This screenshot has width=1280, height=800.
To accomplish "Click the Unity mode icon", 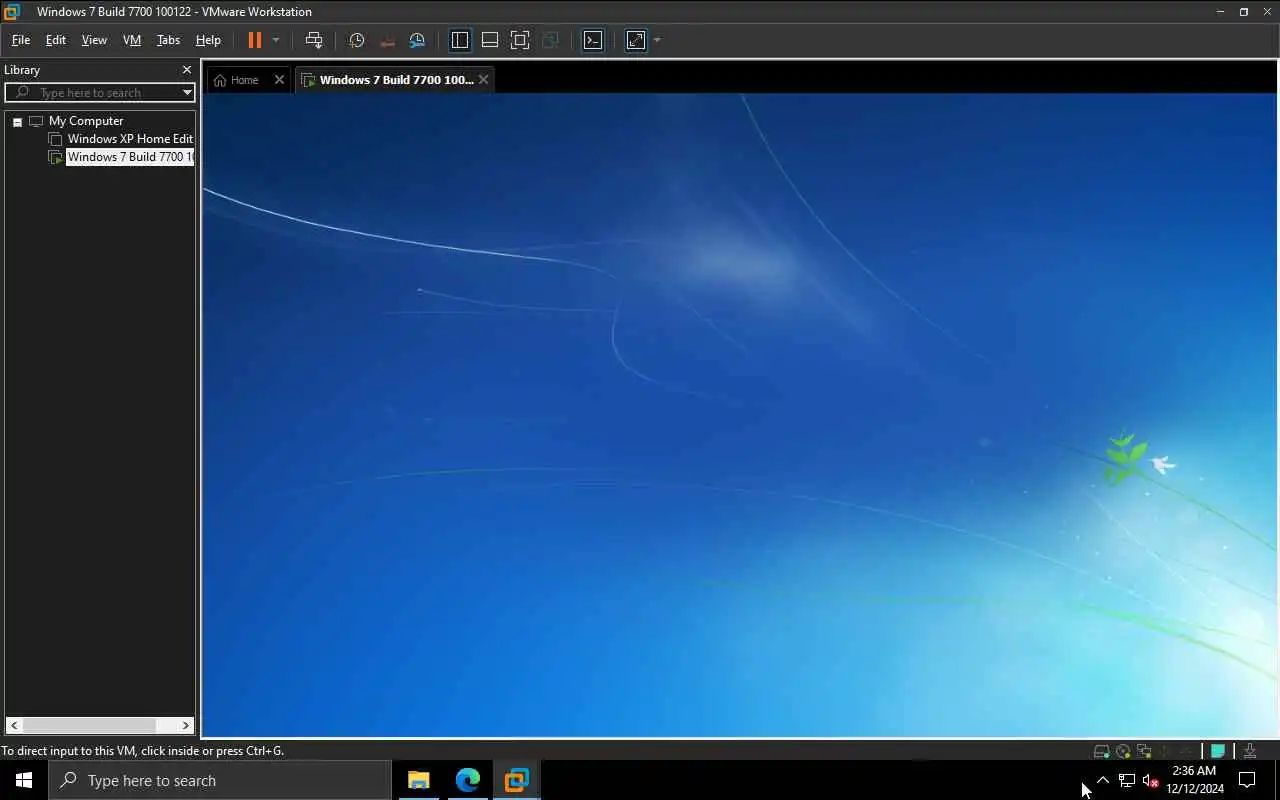I will point(550,40).
